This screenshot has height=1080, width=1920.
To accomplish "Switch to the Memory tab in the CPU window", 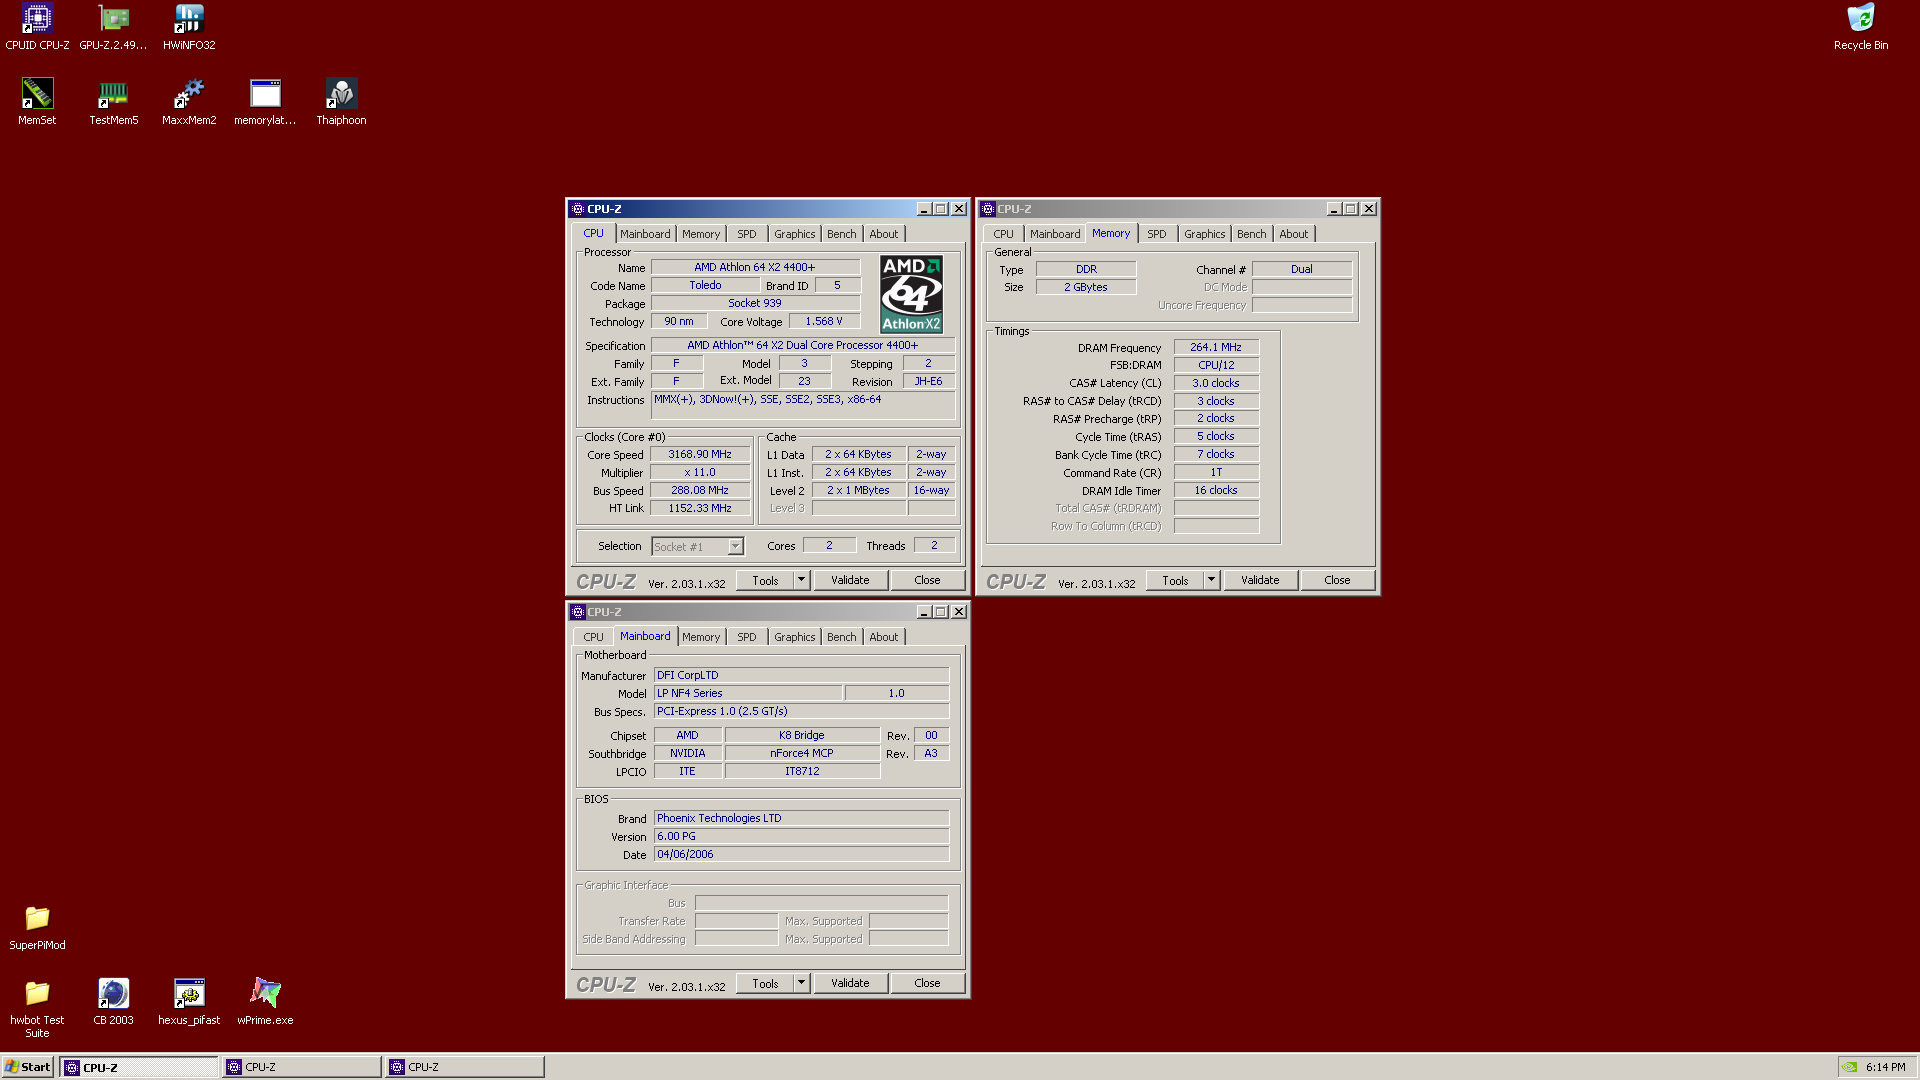I will 701,234.
